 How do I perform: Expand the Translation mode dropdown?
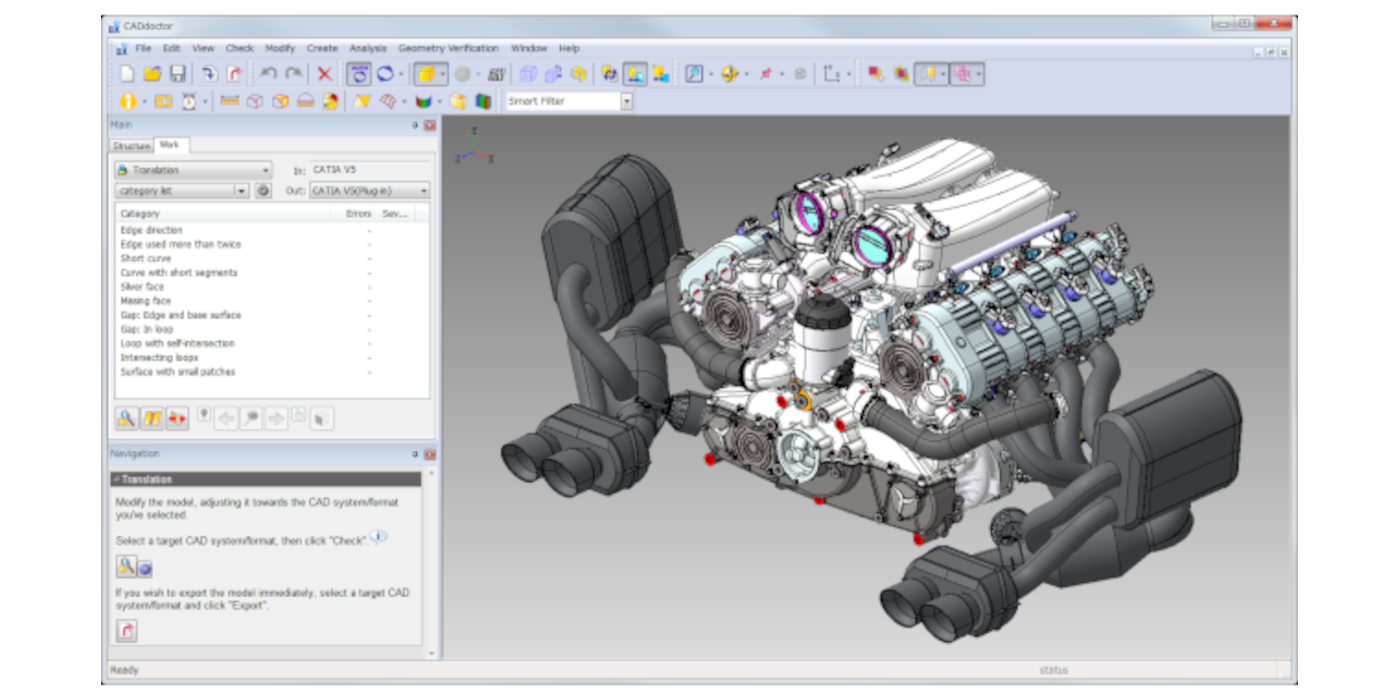[x=266, y=170]
